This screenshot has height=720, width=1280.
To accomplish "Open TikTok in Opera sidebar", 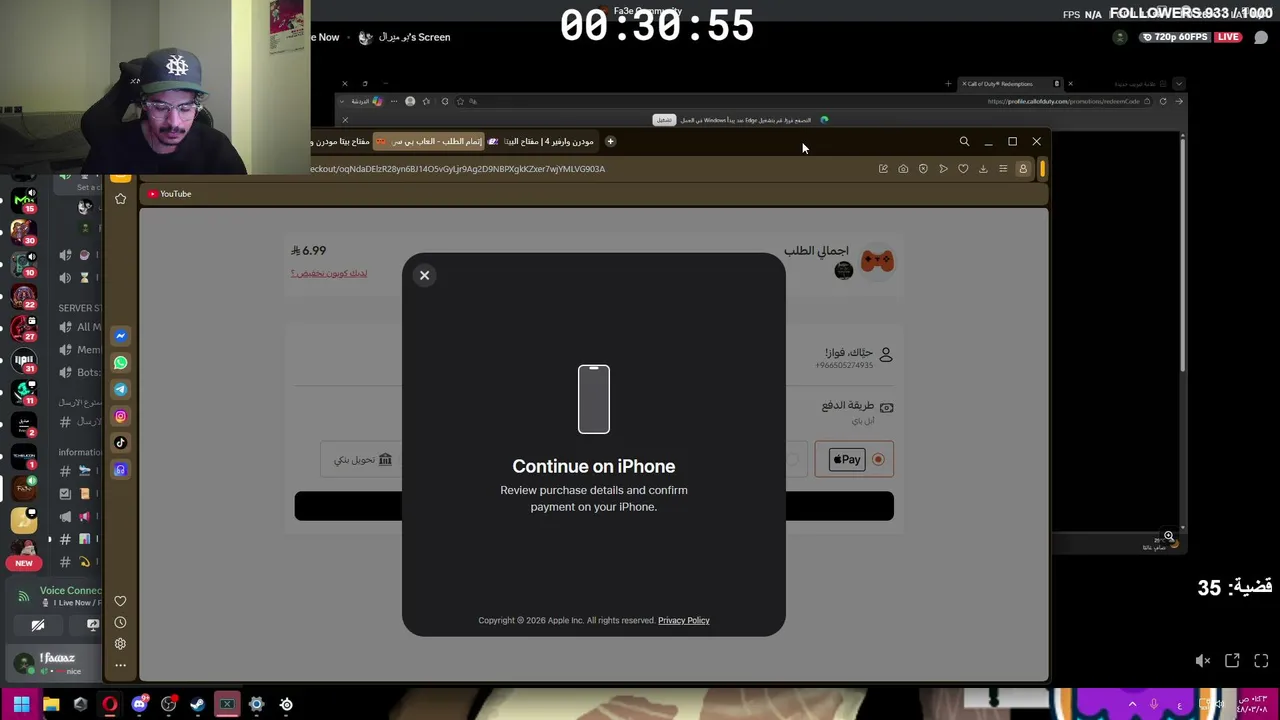I will (120, 443).
